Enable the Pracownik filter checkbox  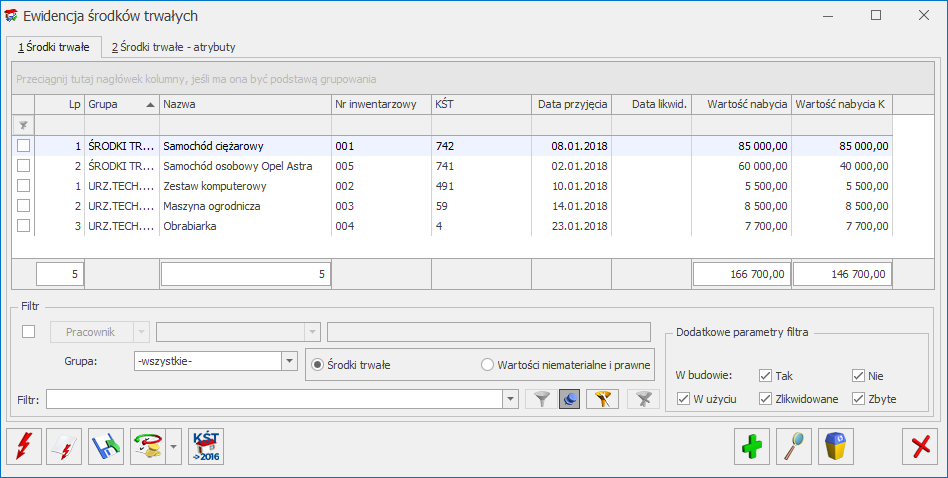point(28,332)
